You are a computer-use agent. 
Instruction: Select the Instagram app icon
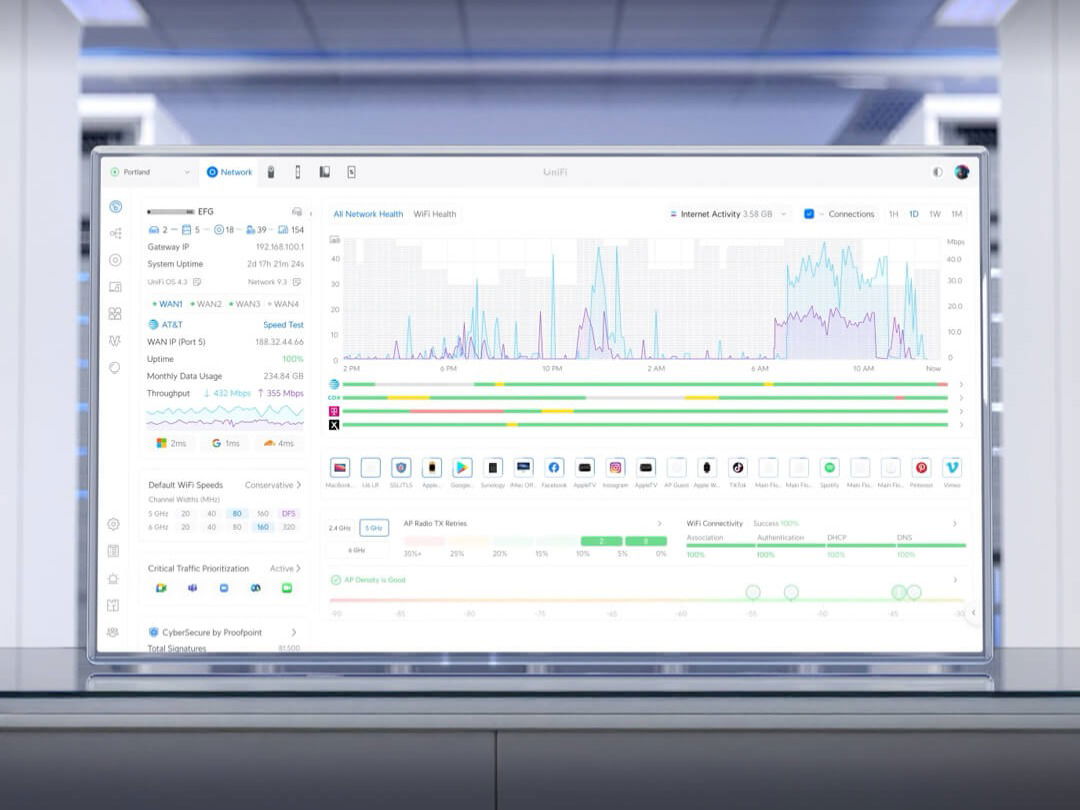pyautogui.click(x=615, y=467)
